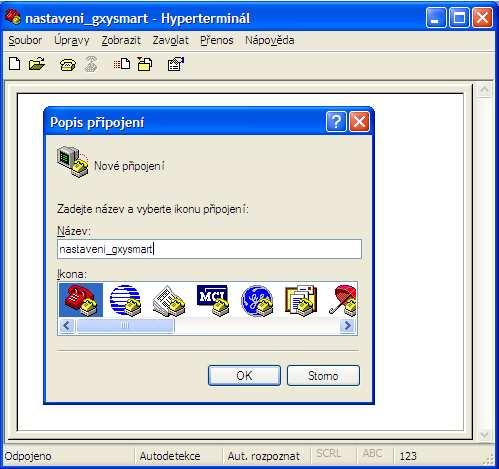Select the red telephone connection icon
Viewport: 499px width, 469px height.
(81, 300)
